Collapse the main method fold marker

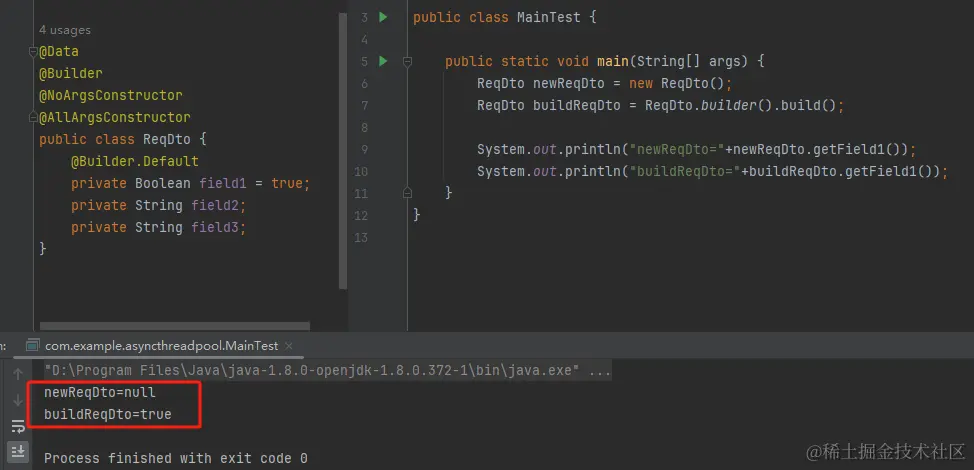point(407,61)
